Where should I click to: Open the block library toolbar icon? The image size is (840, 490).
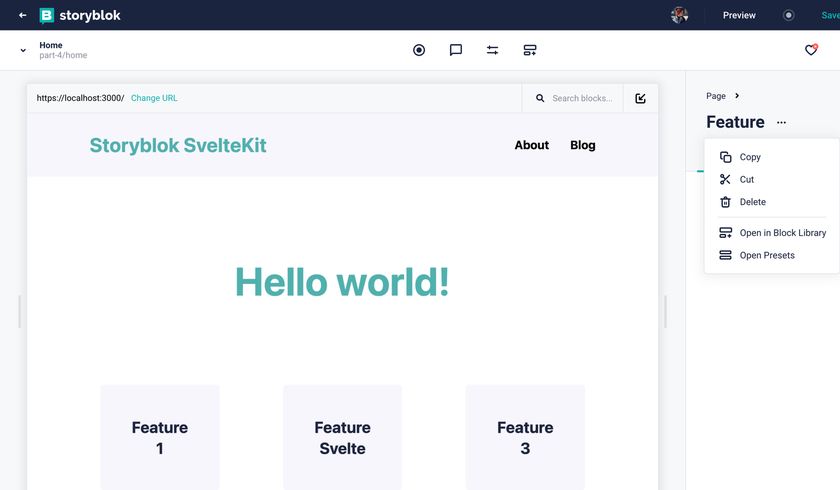pos(530,50)
